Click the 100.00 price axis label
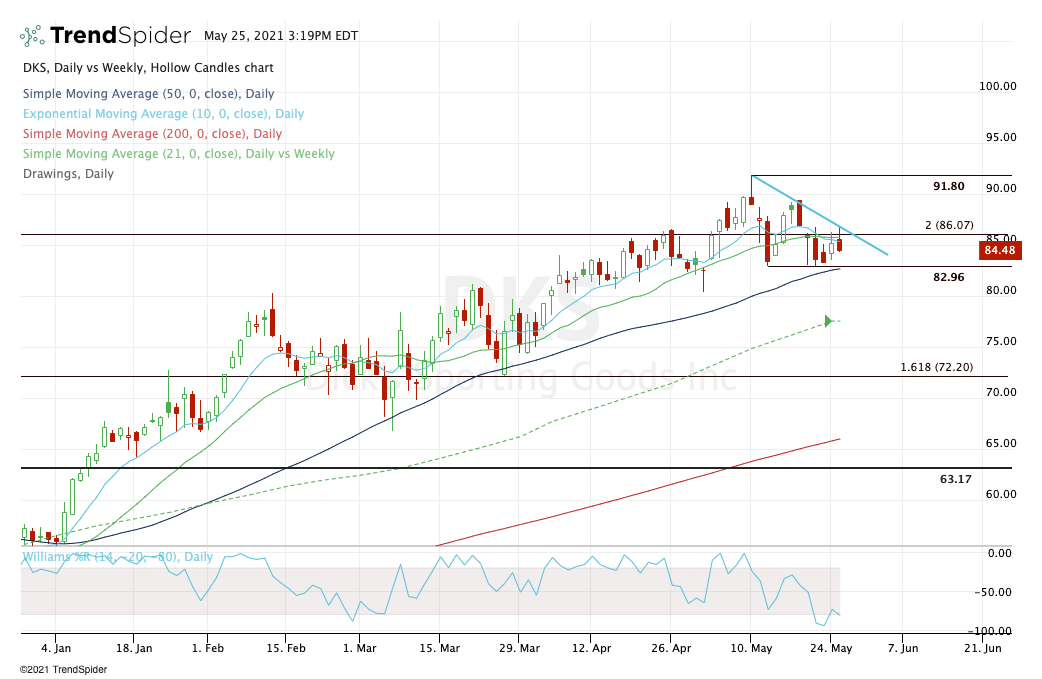 pyautogui.click(x=997, y=86)
